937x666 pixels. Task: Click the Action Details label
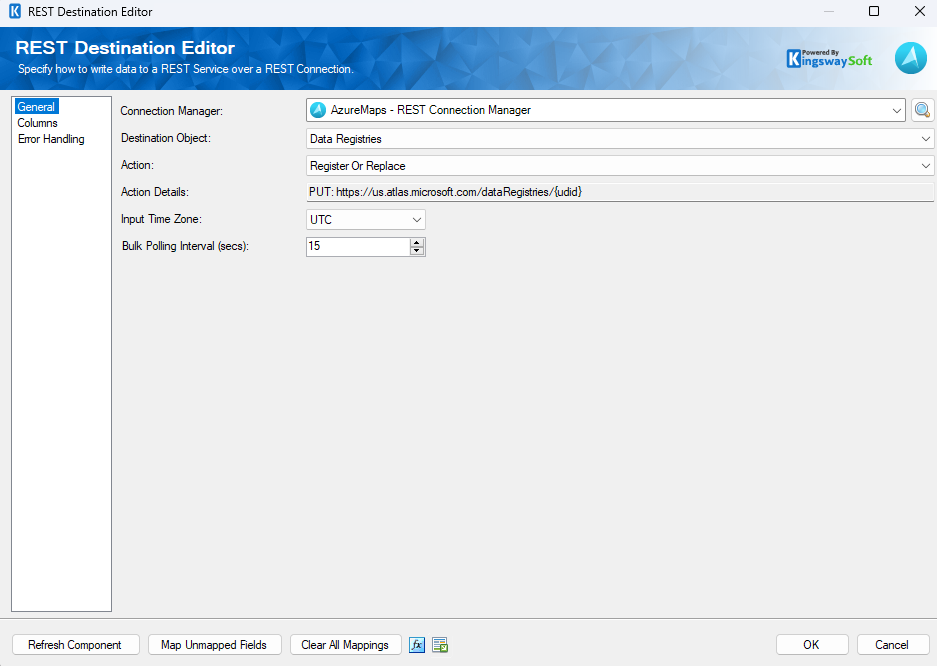(x=155, y=192)
